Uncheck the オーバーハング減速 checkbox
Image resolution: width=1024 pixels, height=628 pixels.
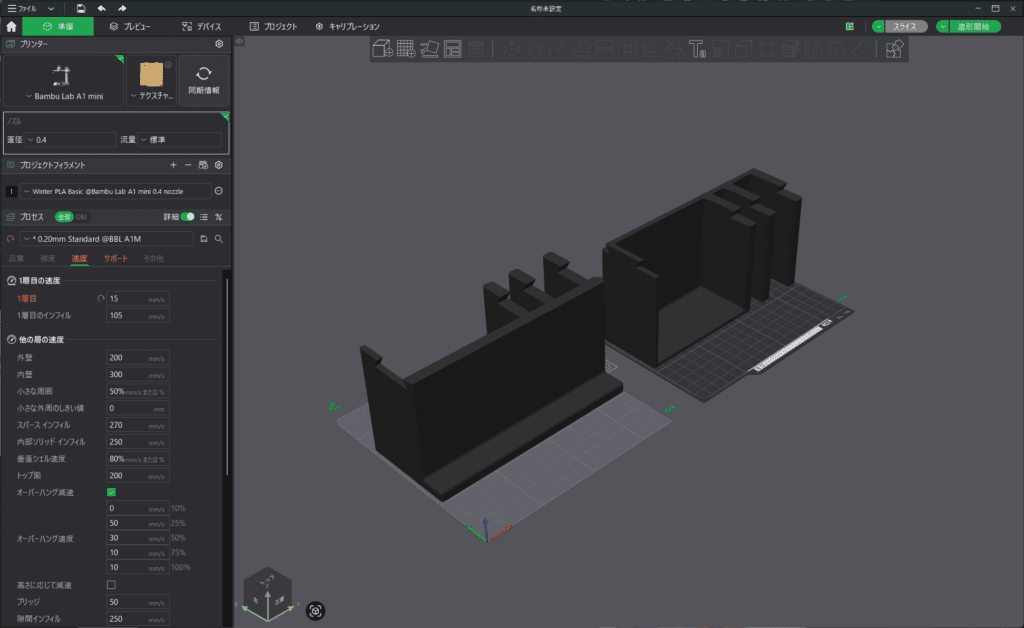point(111,492)
